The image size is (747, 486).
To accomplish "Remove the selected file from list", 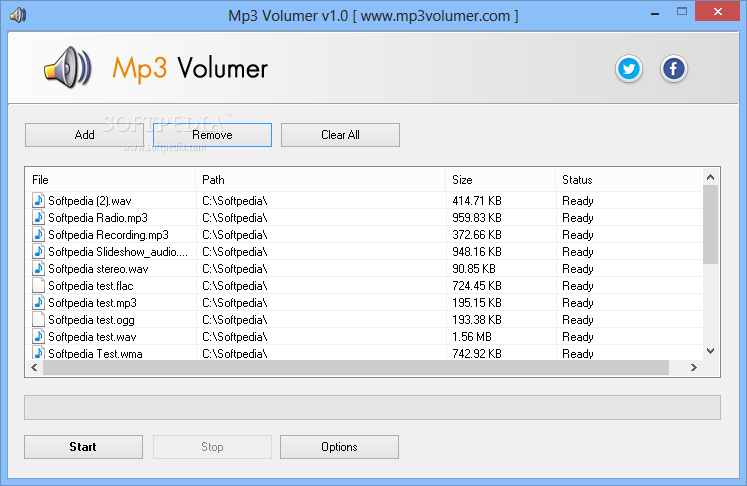I will click(x=212, y=135).
